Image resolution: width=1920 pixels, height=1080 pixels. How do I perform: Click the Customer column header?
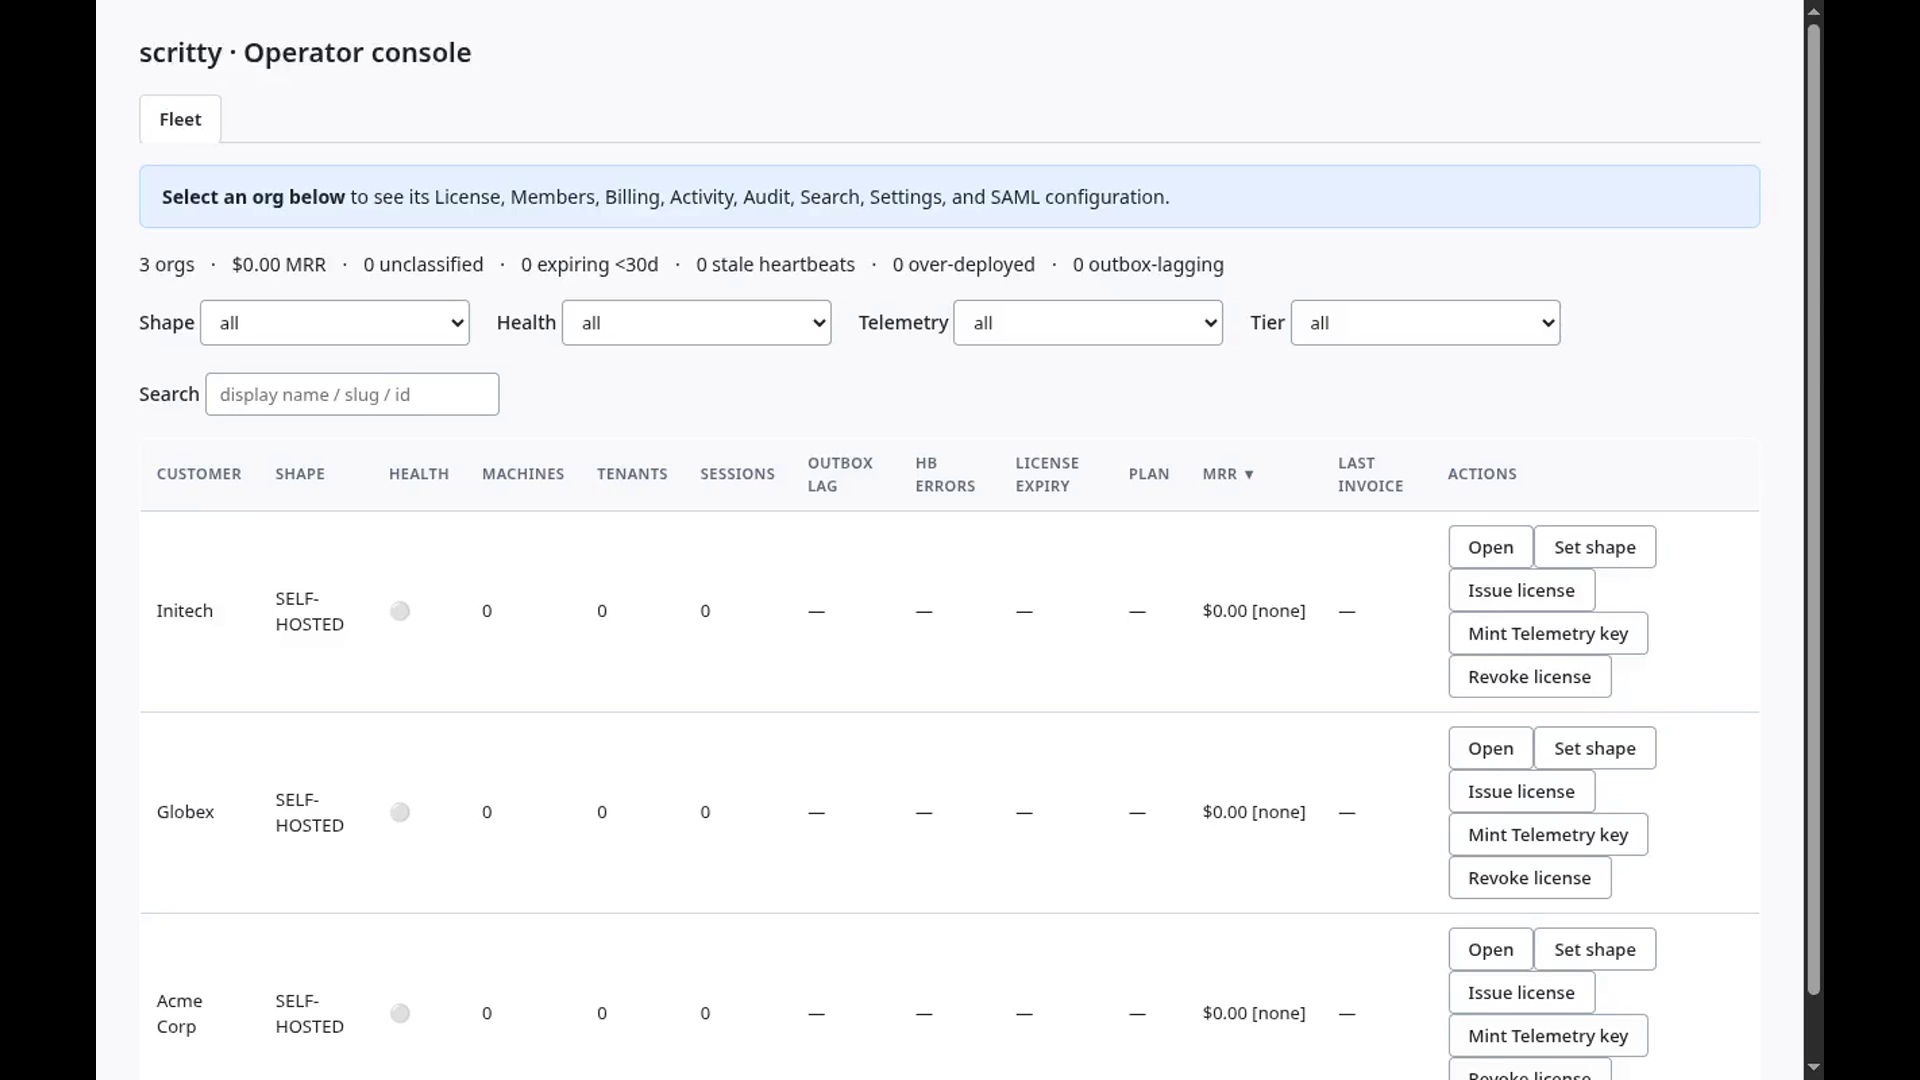[x=199, y=474]
